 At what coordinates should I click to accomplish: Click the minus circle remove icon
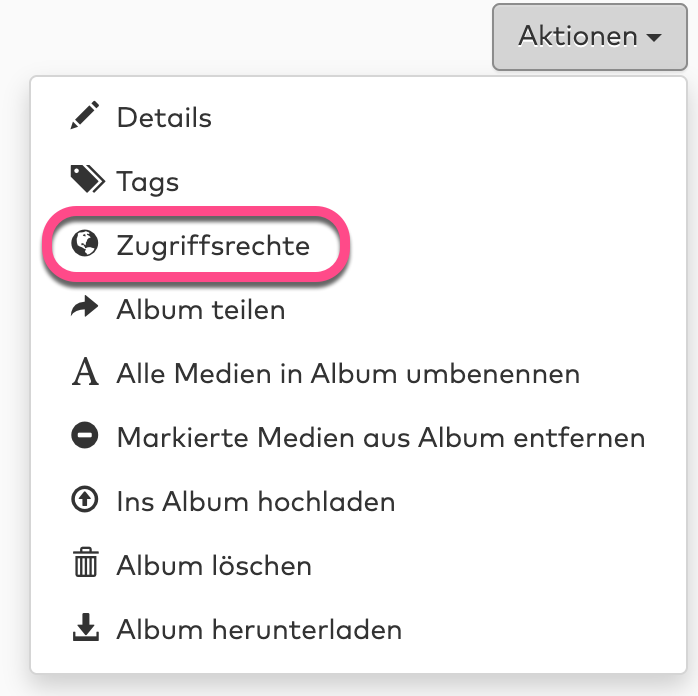(86, 436)
